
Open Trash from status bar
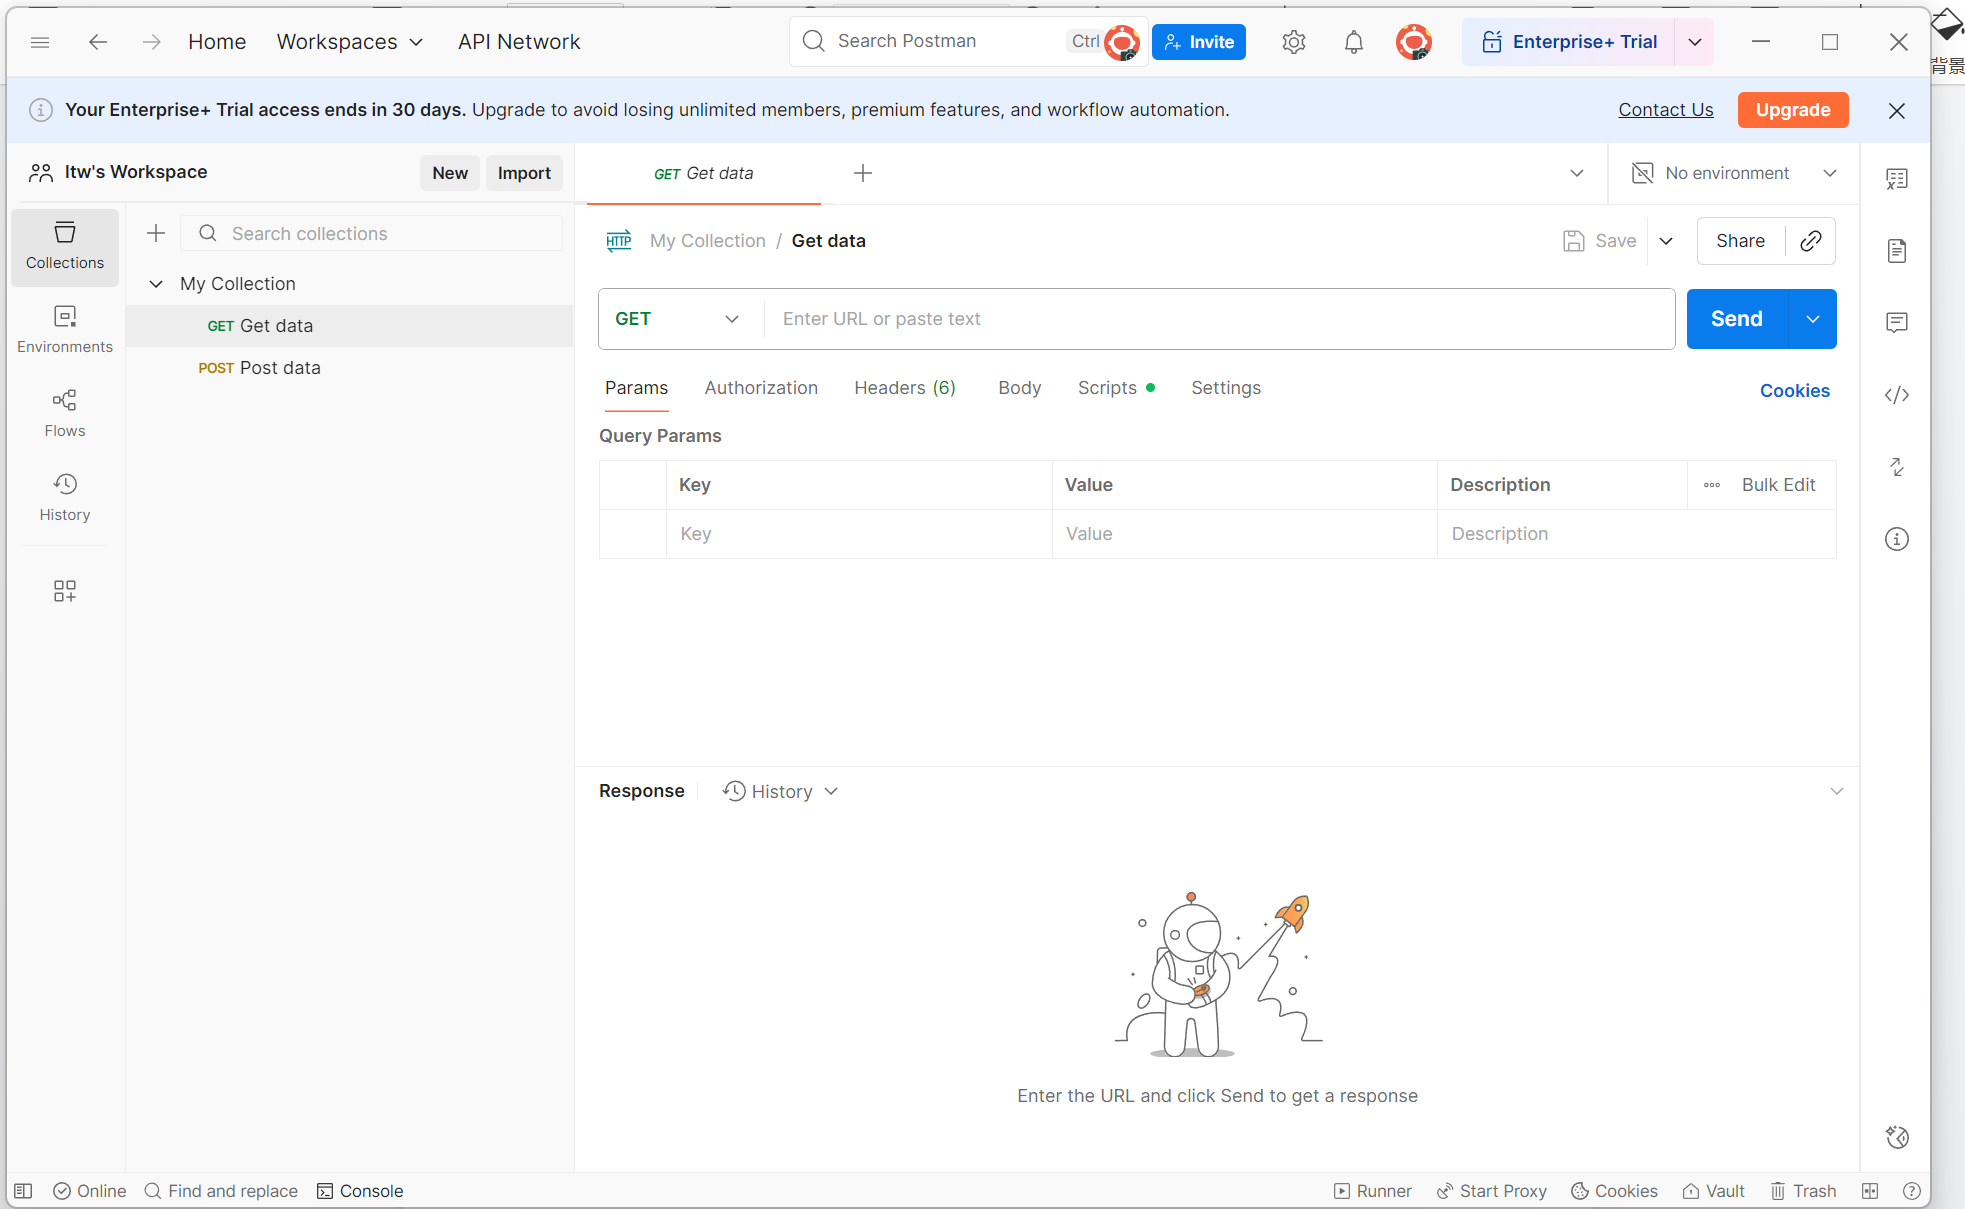click(x=1804, y=1191)
